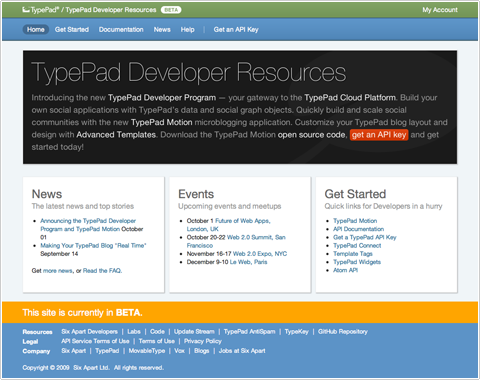Follow TypePad Motion link in banner text
The width and height of the screenshot is (480, 380).
pos(162,122)
